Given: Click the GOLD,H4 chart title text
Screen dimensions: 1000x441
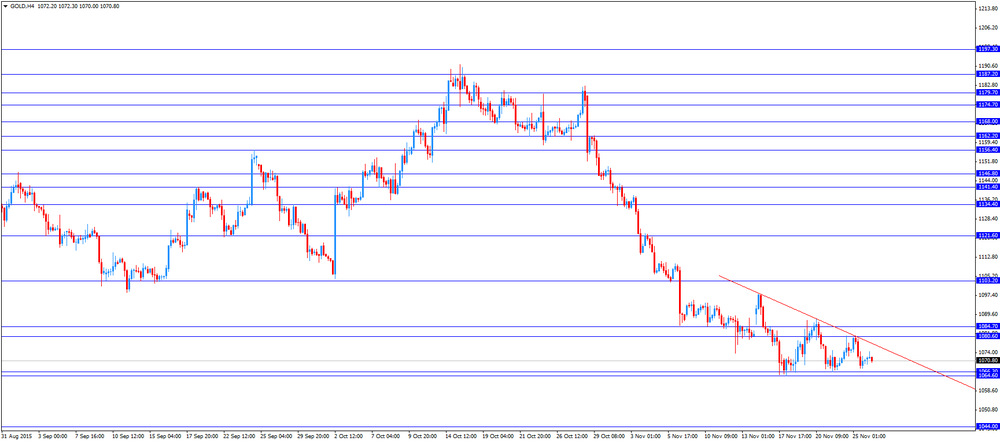Looking at the screenshot, I should (x=22, y=6).
